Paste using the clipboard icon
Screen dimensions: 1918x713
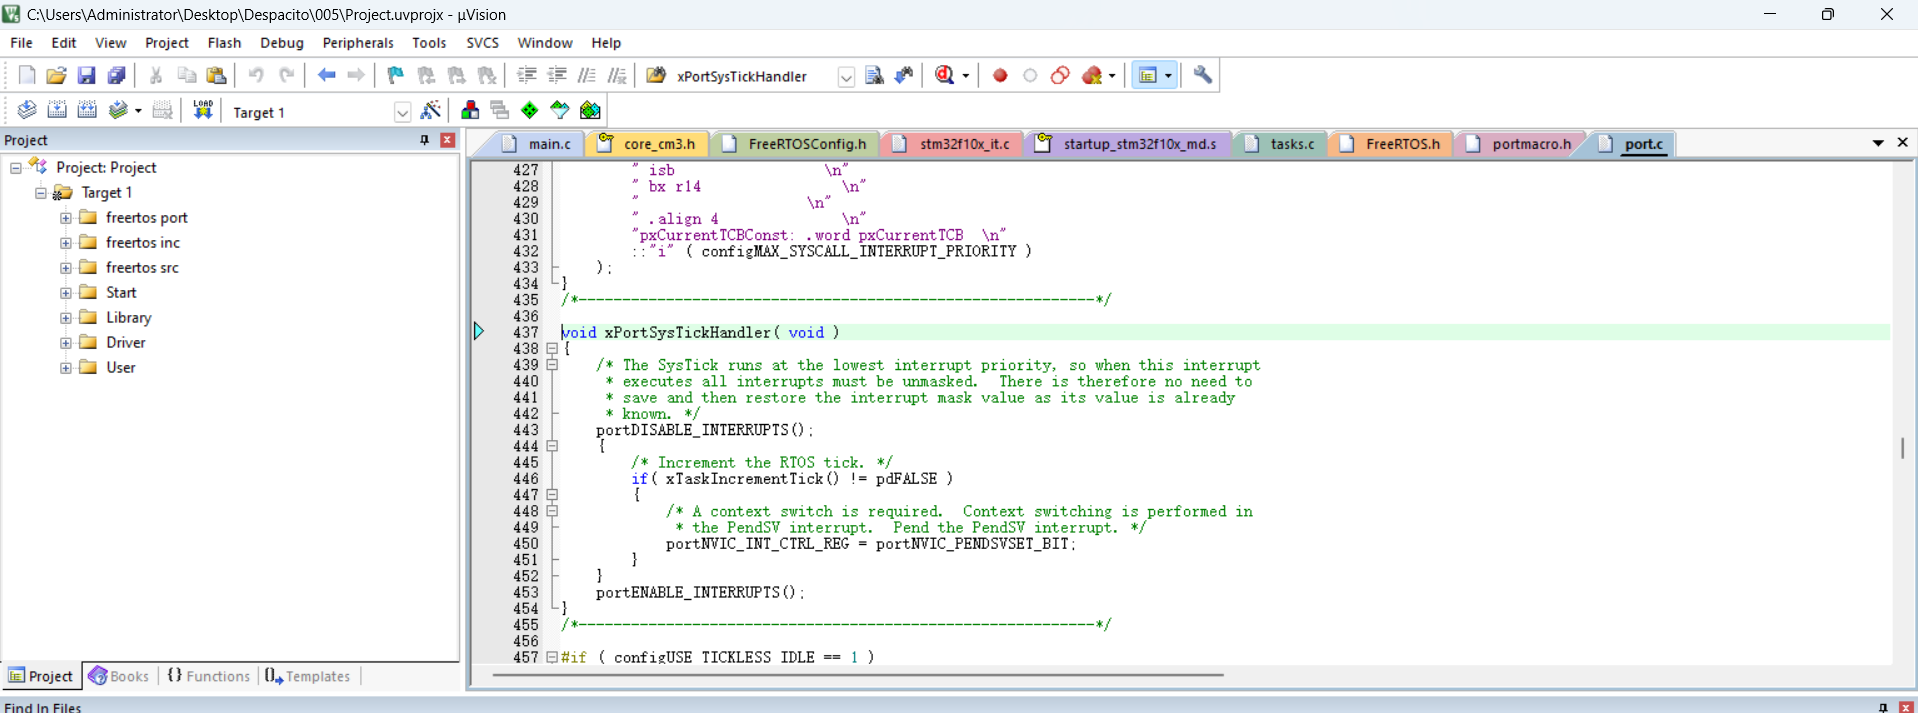click(216, 75)
